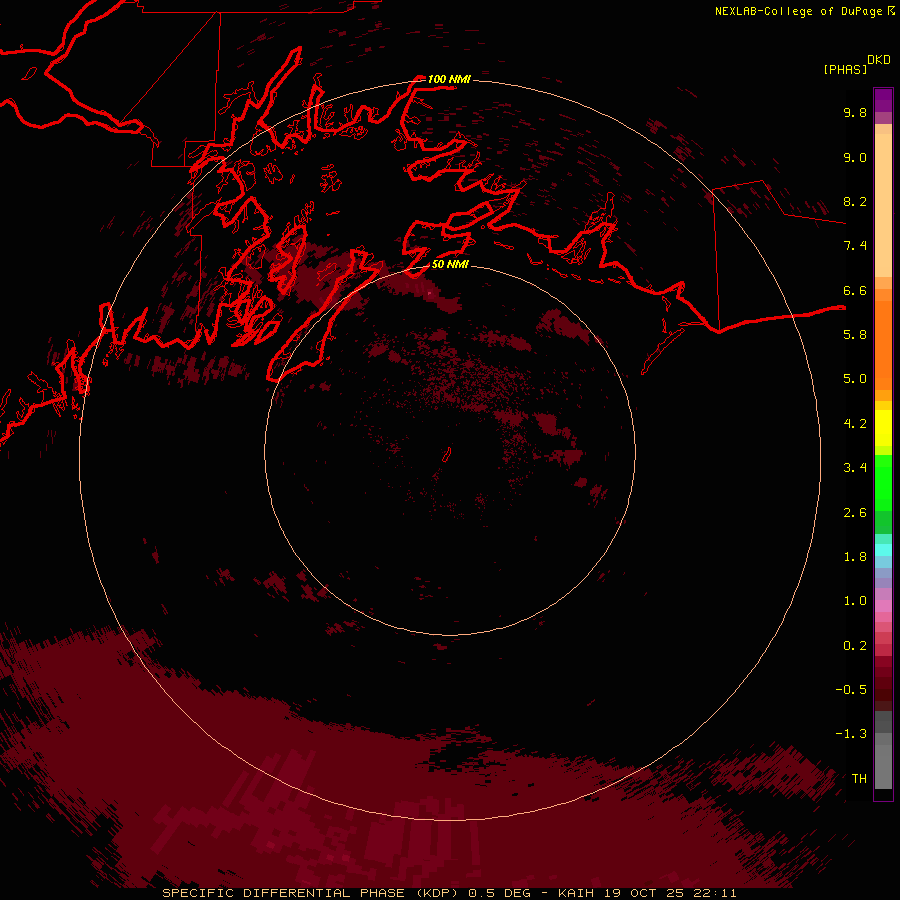Viewport: 900px width, 900px height.
Task: Click the -1.3 legend value
Action: pos(851,734)
